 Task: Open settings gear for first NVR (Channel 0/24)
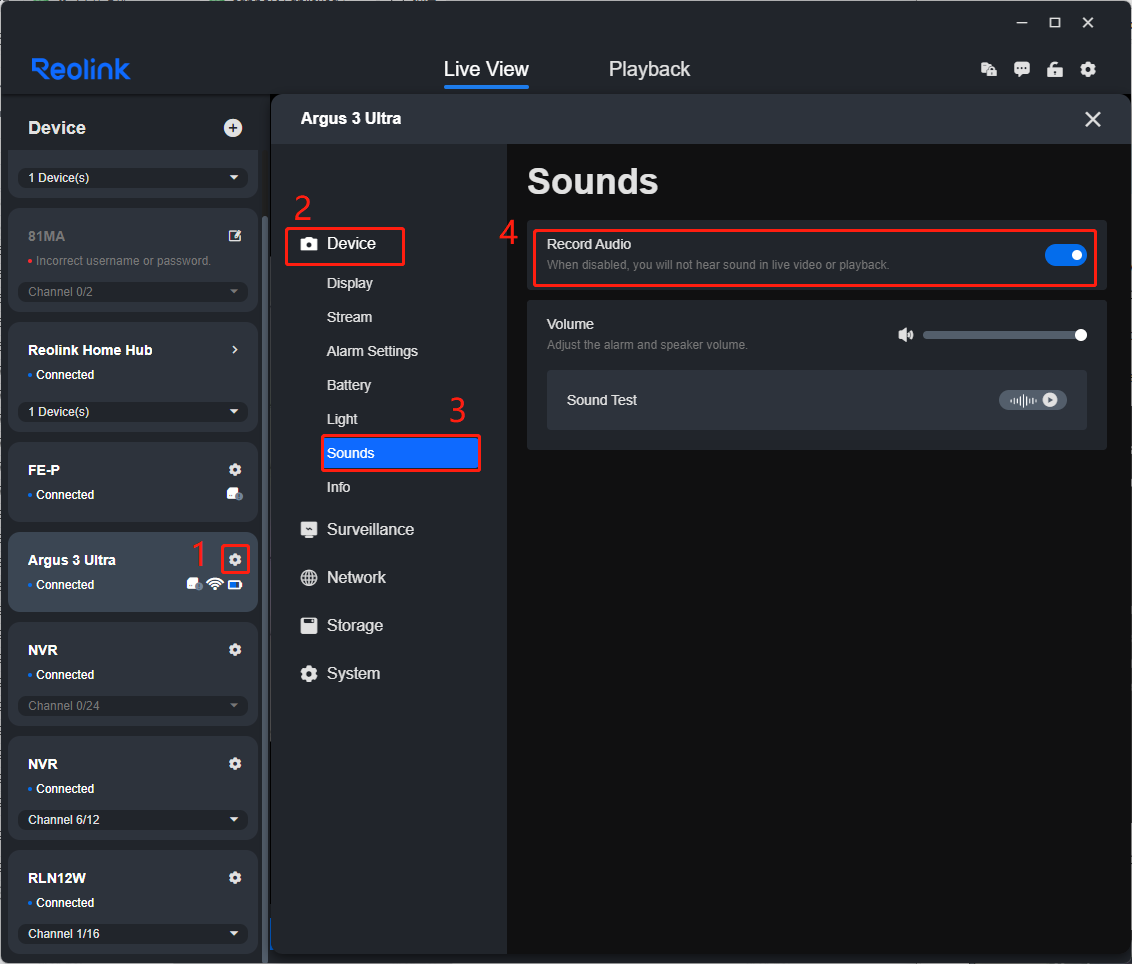235,650
